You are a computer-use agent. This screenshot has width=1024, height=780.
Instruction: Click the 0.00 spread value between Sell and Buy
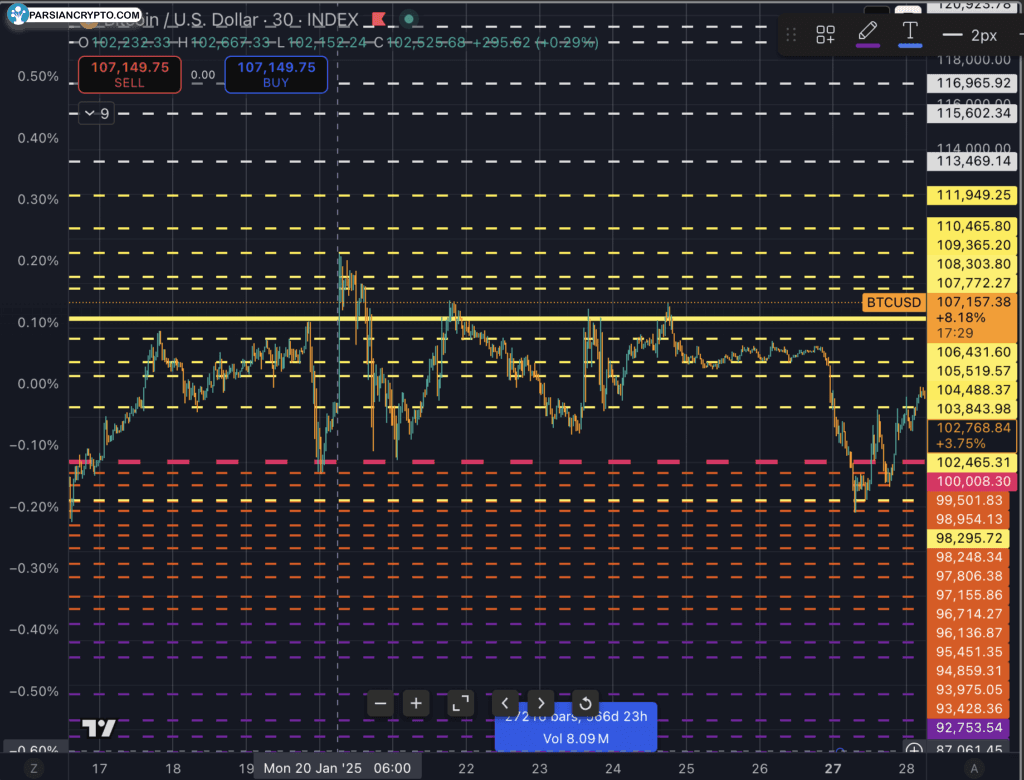[x=203, y=75]
